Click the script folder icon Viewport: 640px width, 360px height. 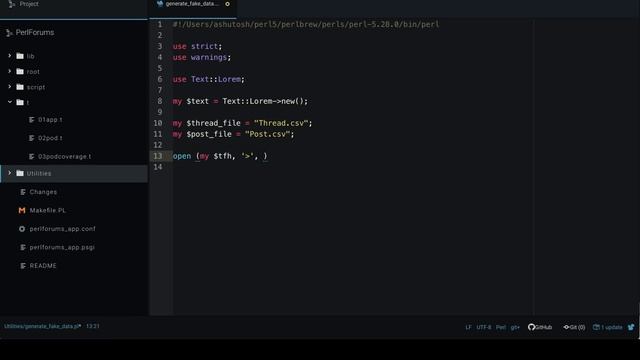click(20, 87)
